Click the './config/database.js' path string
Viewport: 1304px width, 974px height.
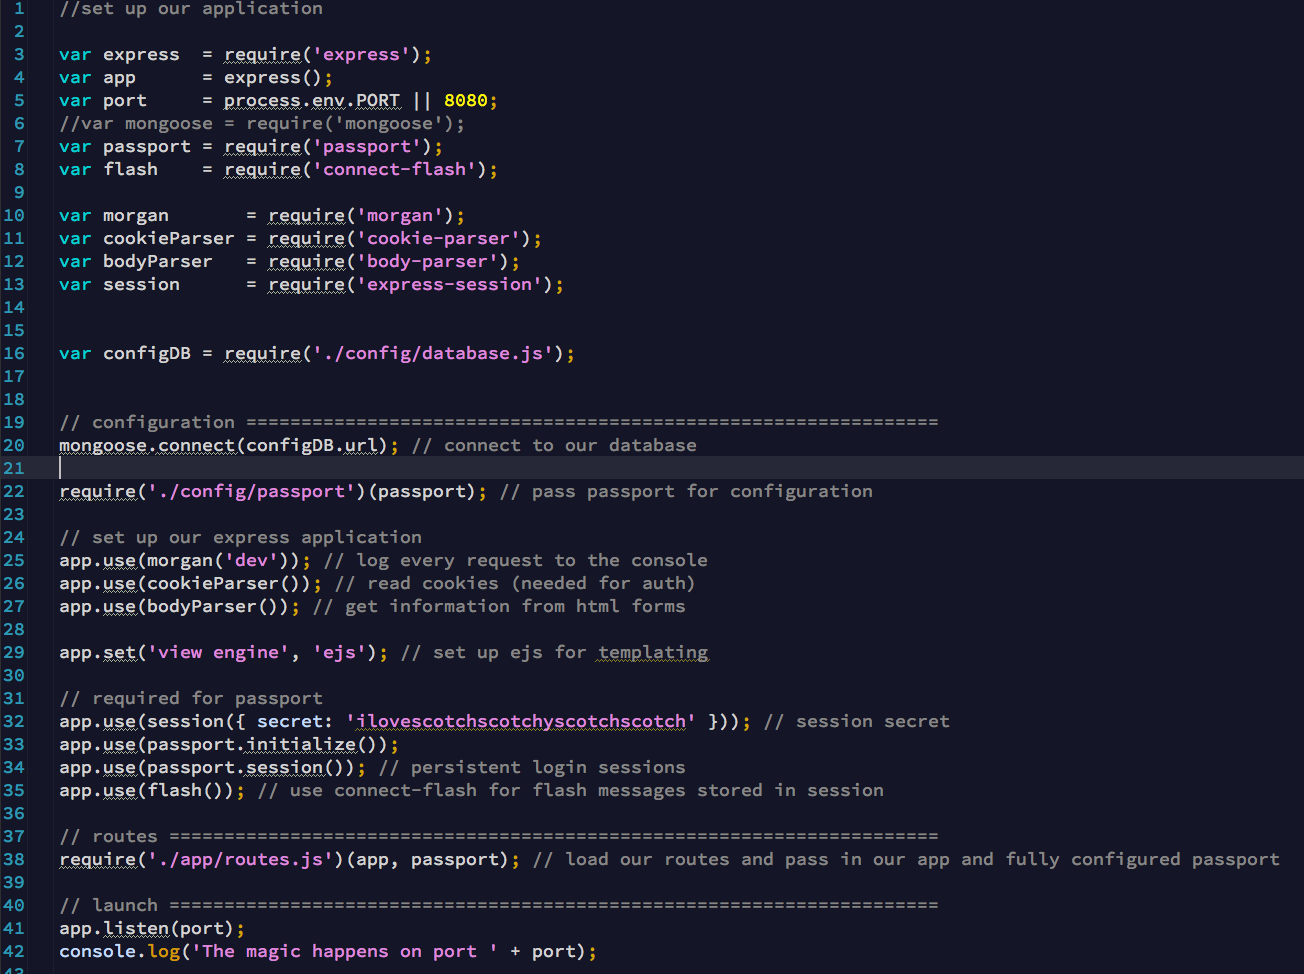434,353
